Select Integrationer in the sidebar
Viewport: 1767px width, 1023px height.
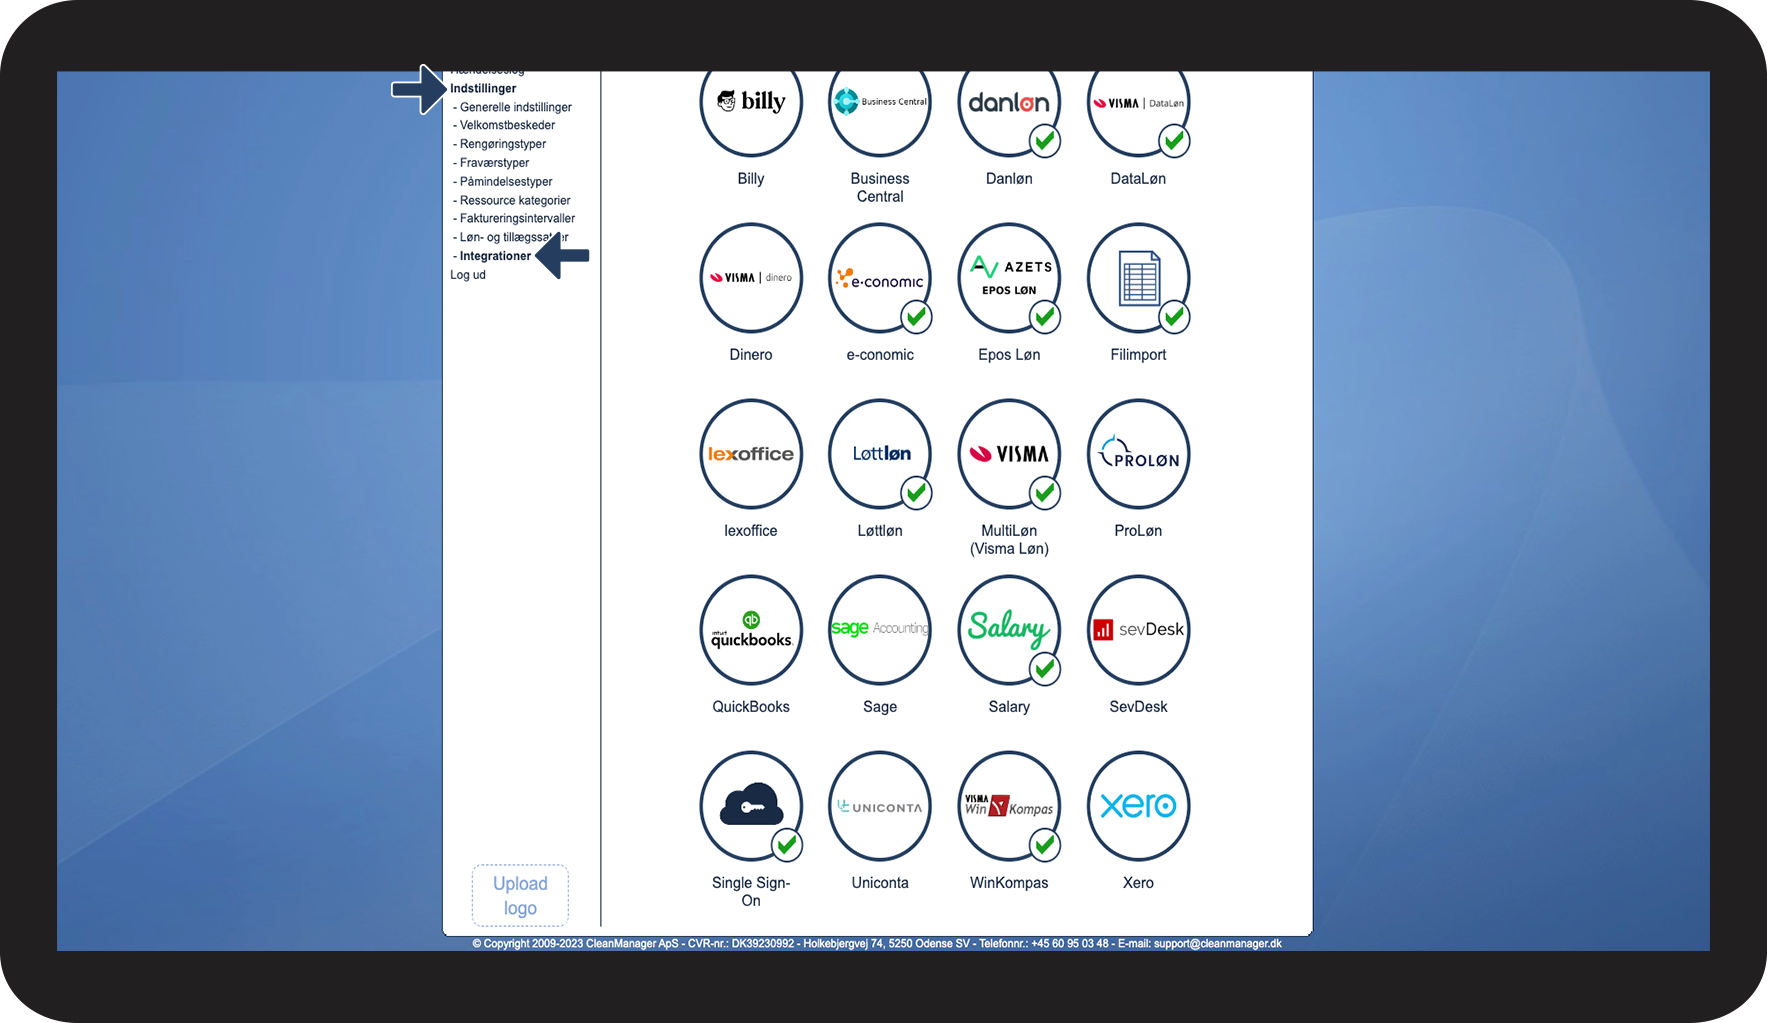click(495, 256)
